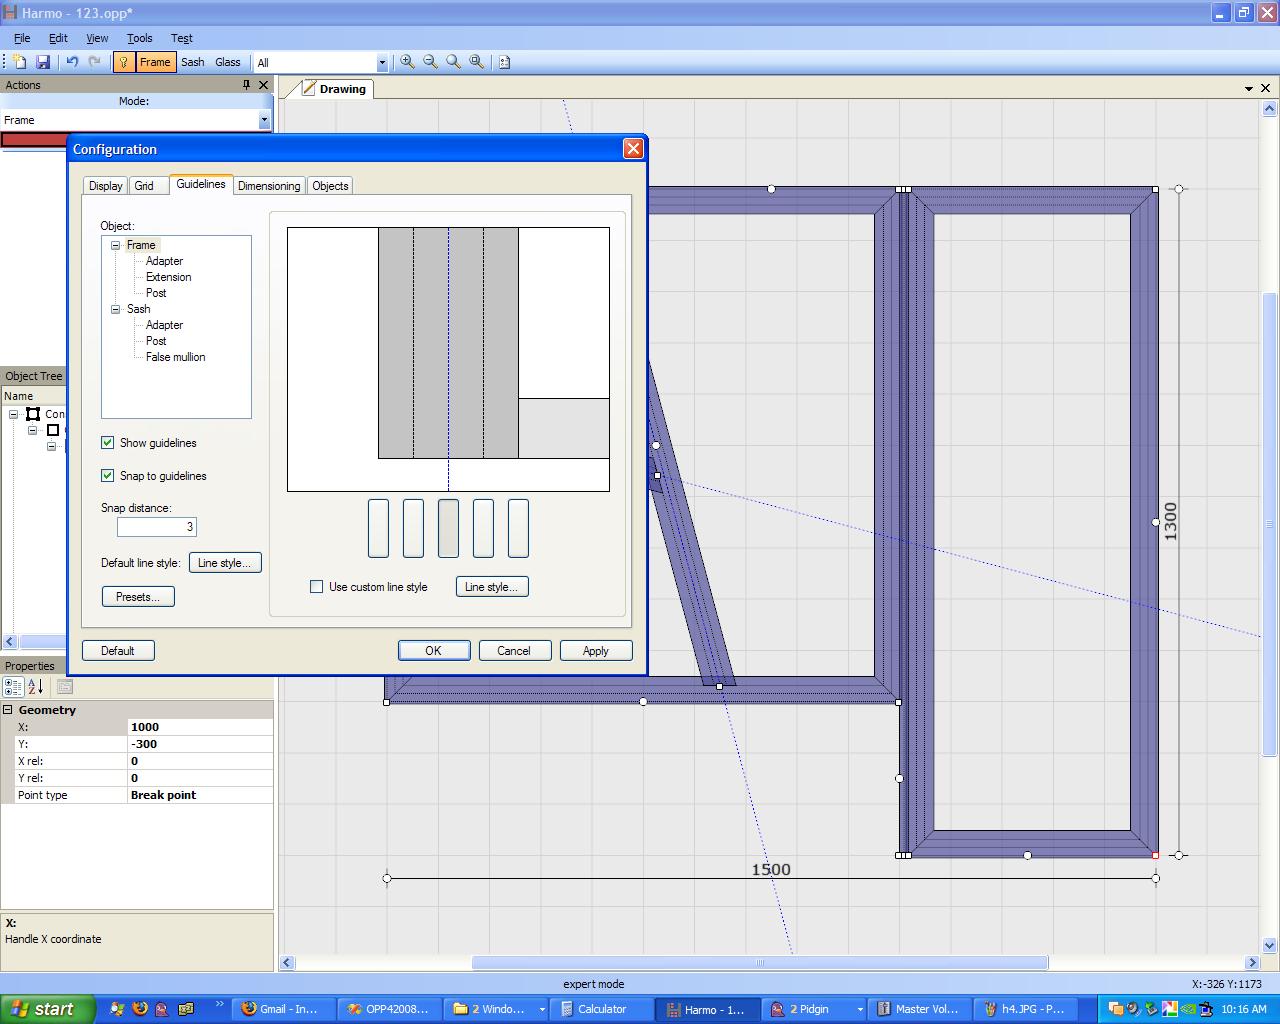Collapse the Geometry property section
Viewport: 1280px width, 1024px height.
click(8, 710)
